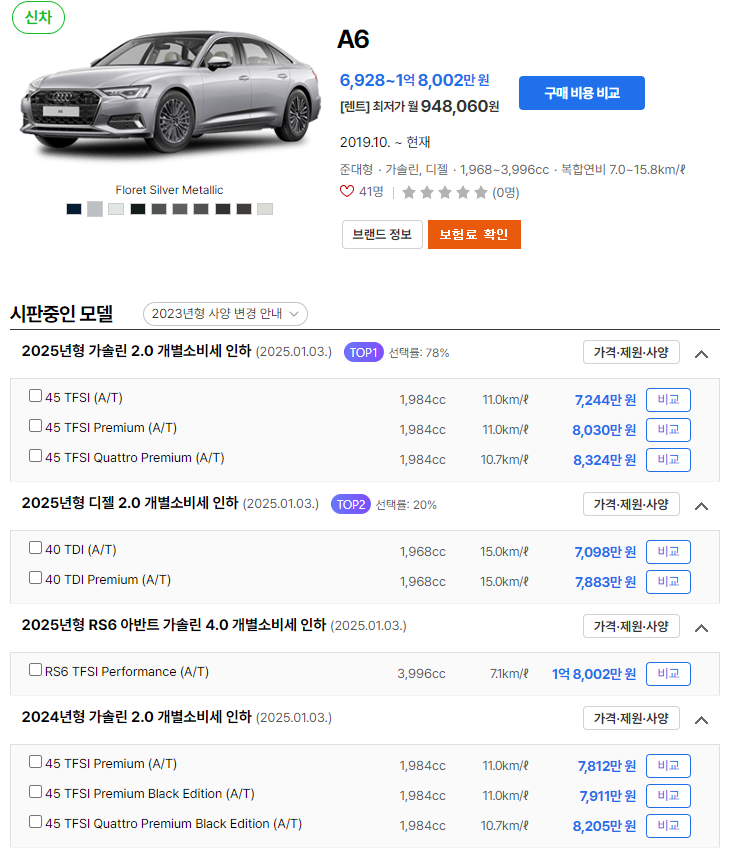This screenshot has width=735, height=850.
Task: Check the 40 TDI Premium (A/T) checkbox
Action: [x=36, y=577]
